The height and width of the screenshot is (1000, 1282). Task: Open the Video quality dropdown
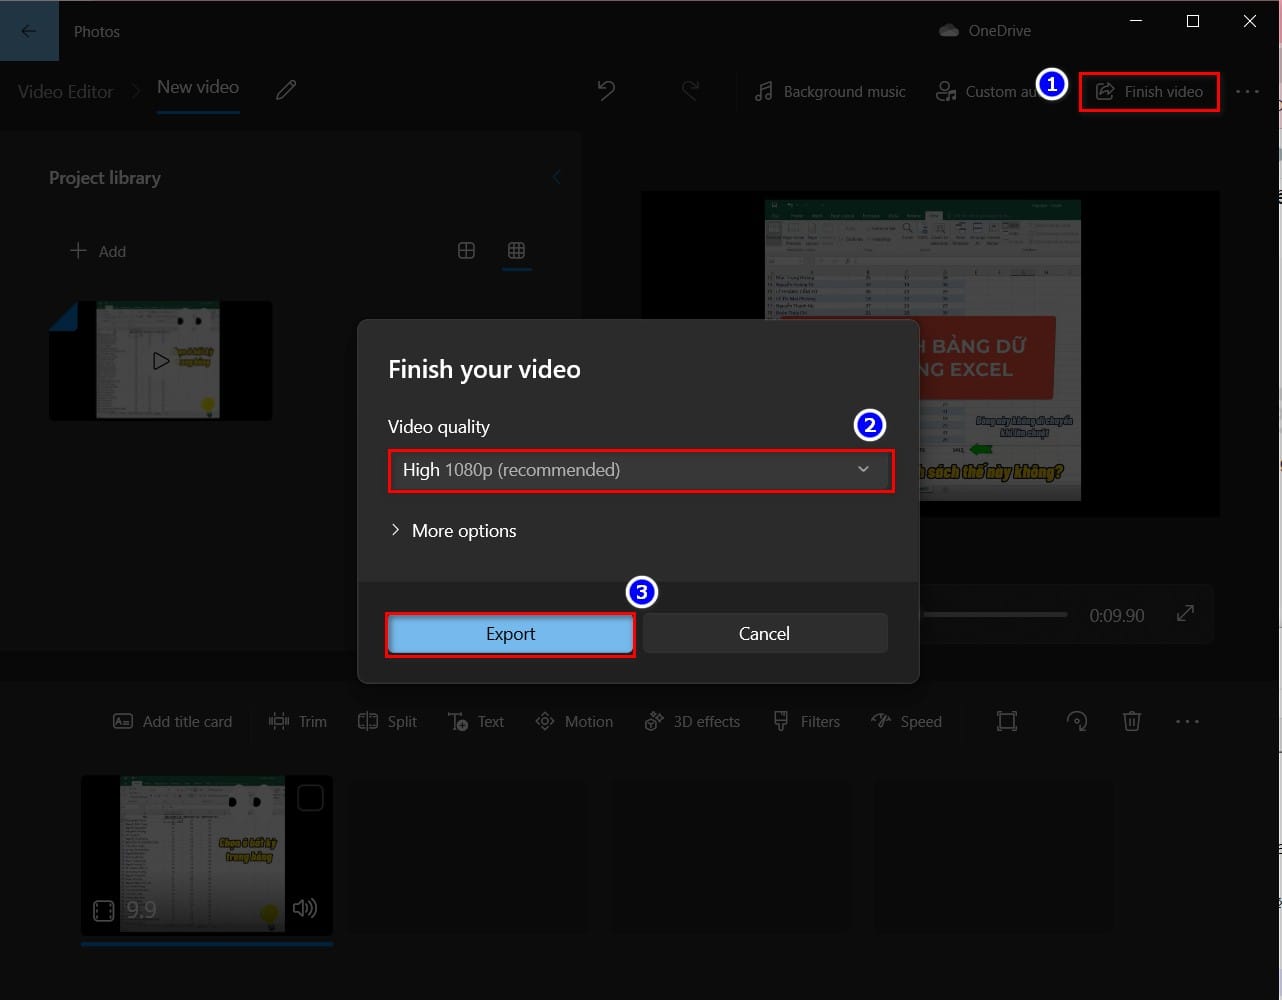click(640, 470)
